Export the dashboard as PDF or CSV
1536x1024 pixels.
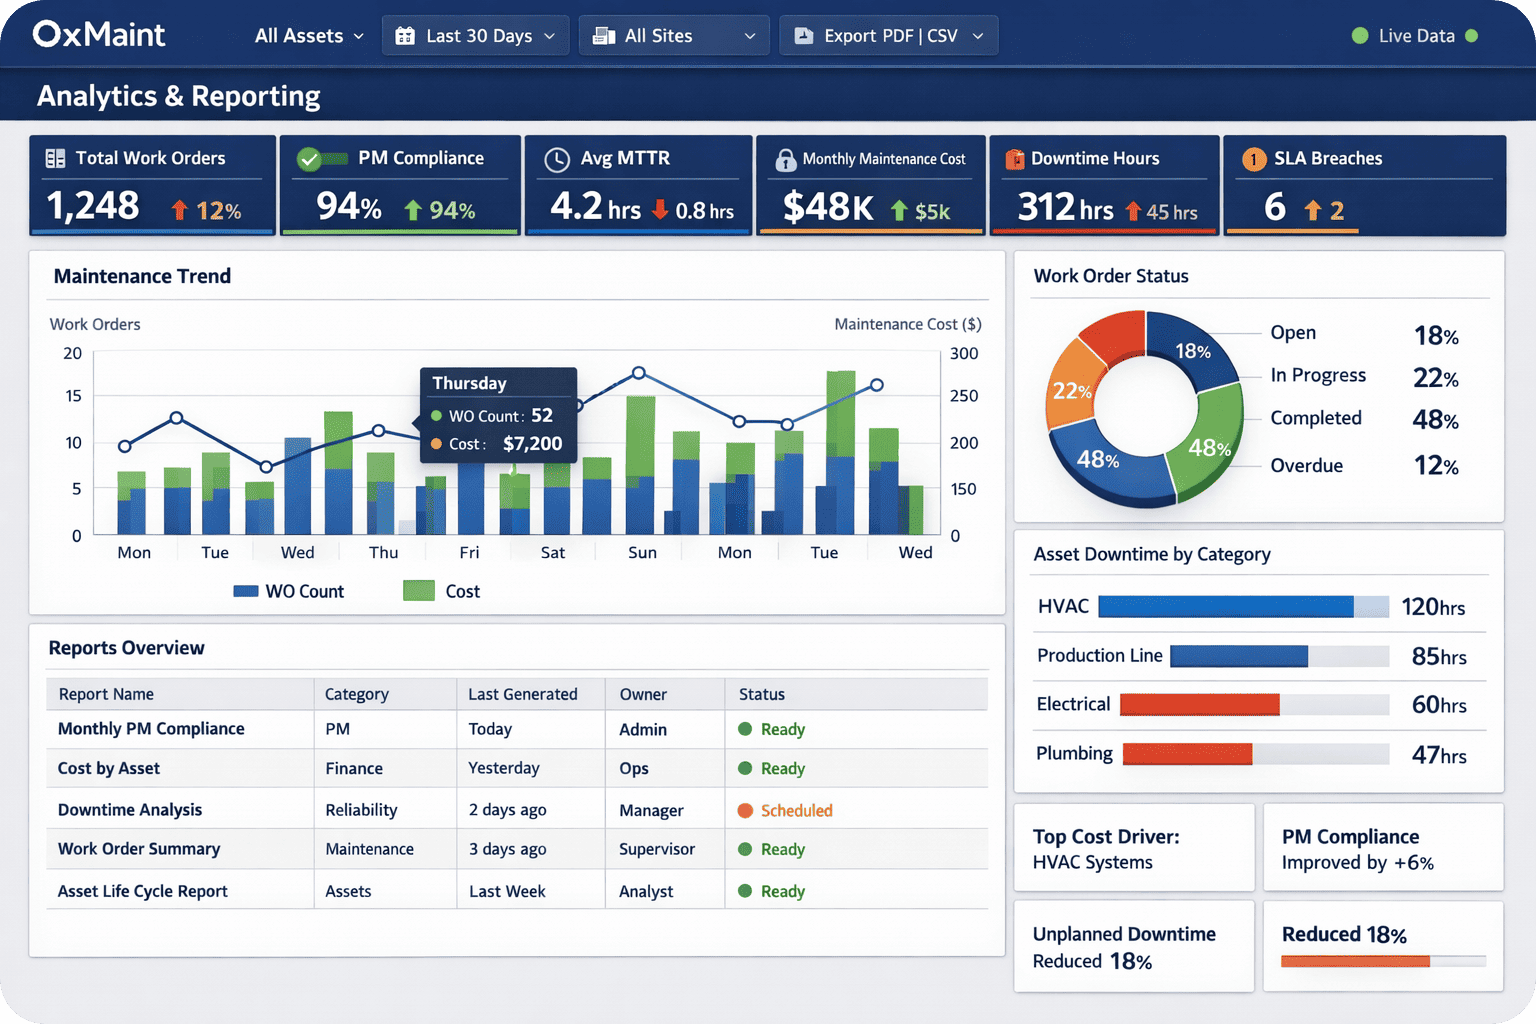click(888, 35)
